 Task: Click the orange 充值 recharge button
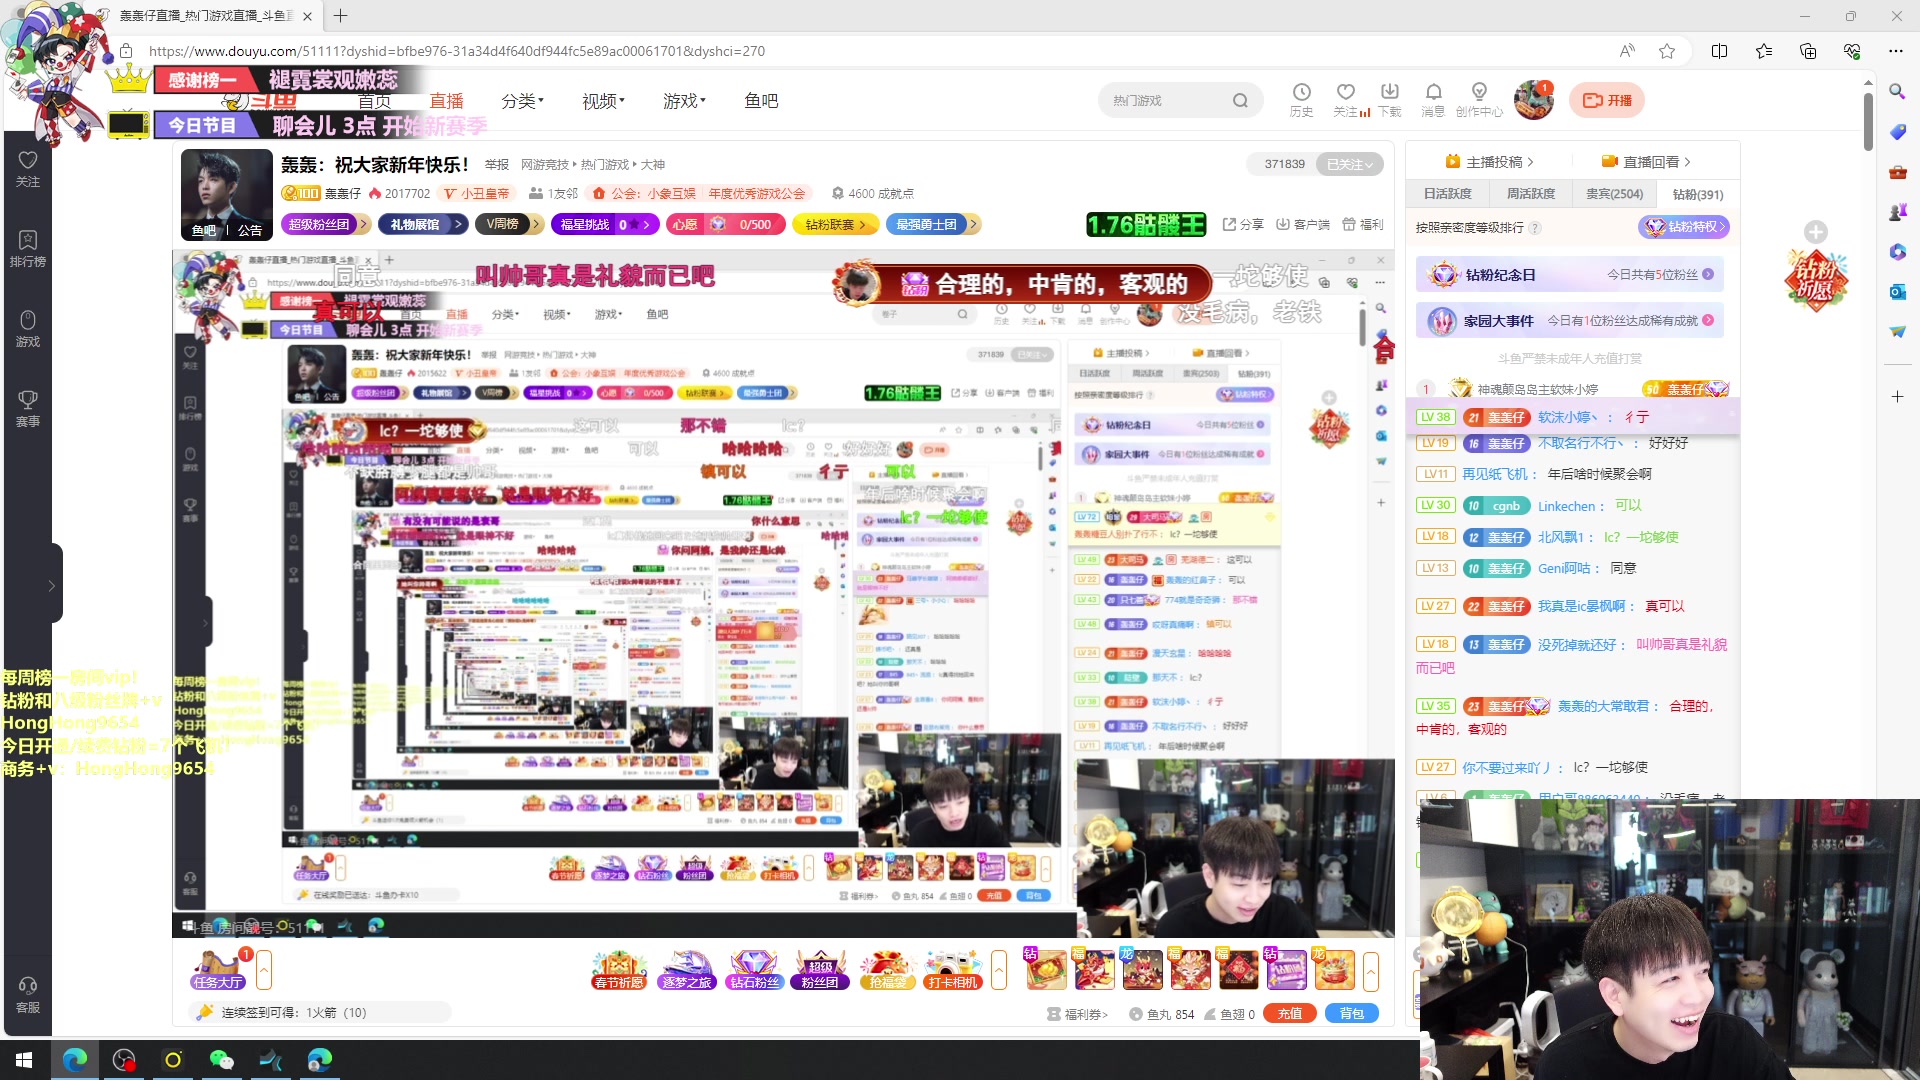pyautogui.click(x=1290, y=1013)
